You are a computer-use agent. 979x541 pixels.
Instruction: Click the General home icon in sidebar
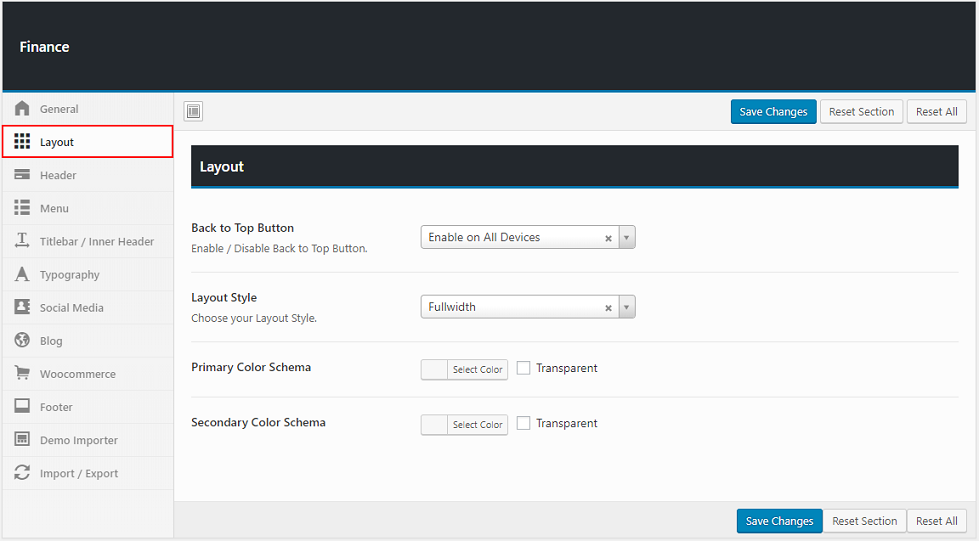pyautogui.click(x=22, y=109)
